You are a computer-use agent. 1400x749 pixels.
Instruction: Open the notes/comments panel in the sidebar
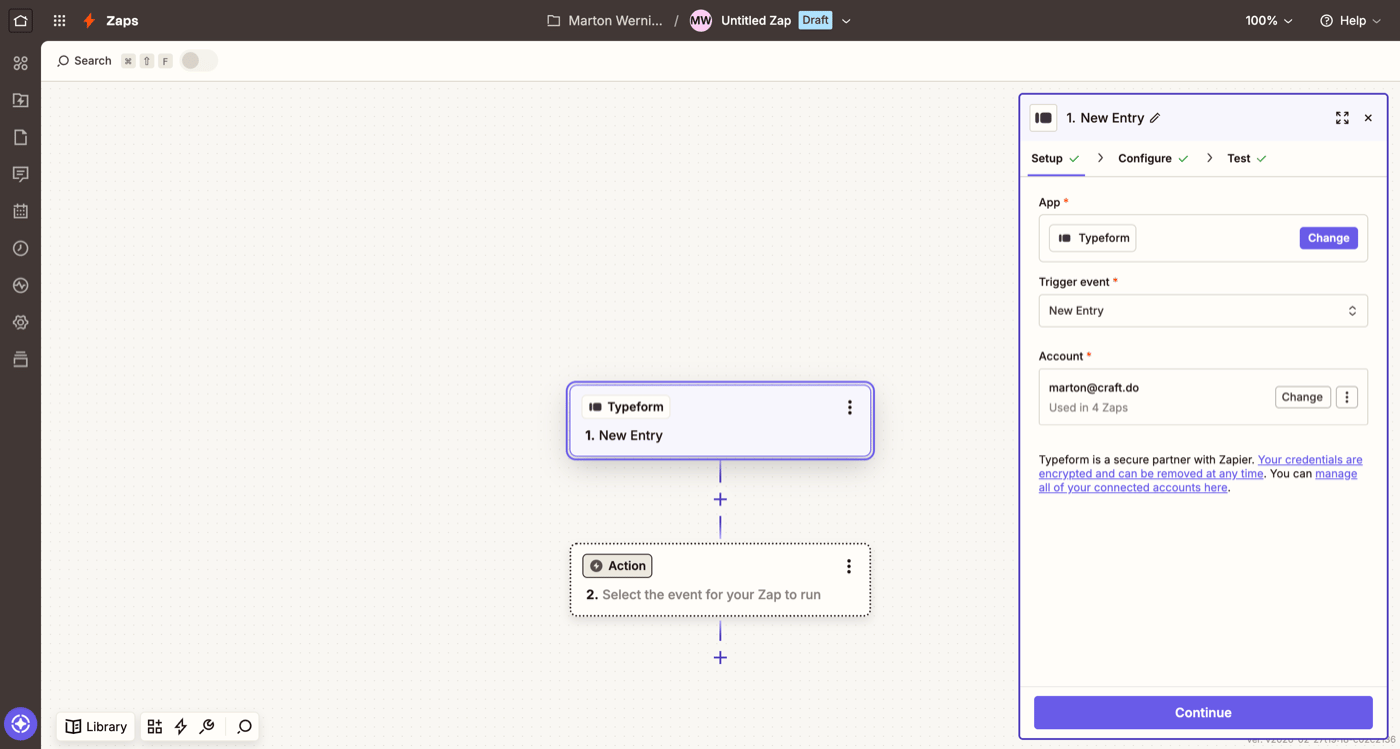coord(20,174)
